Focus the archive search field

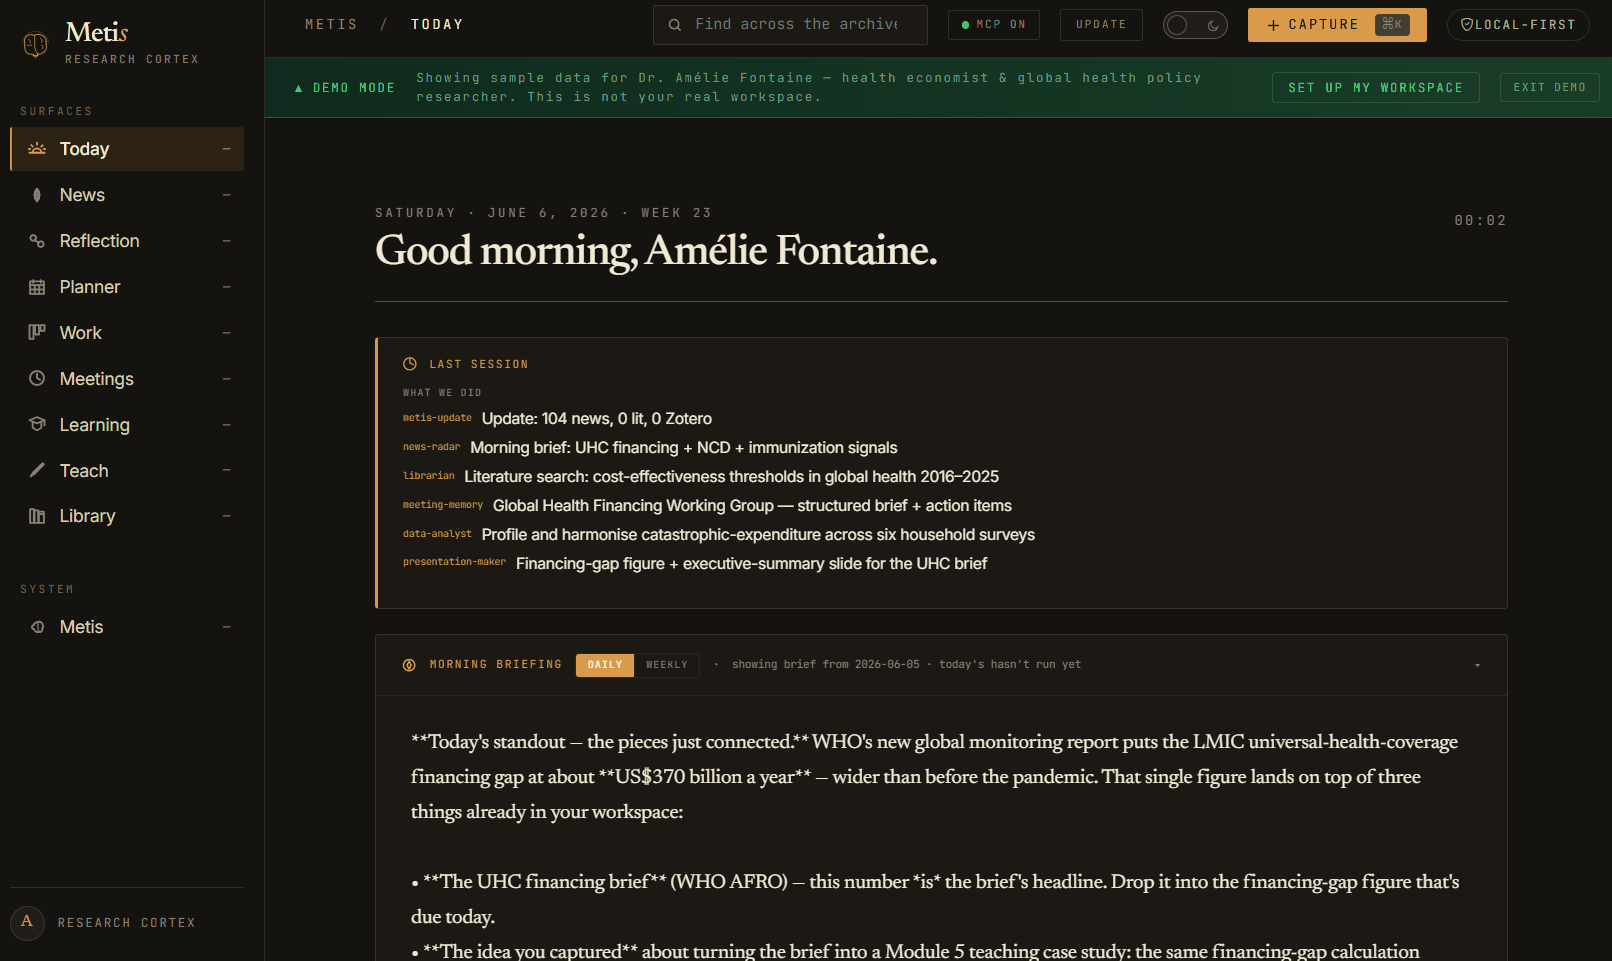tap(790, 25)
